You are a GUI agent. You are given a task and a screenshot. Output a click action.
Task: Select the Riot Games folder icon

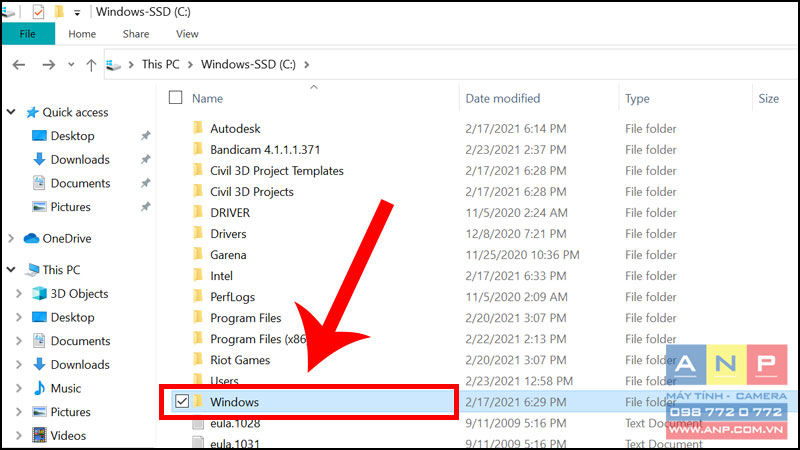pyautogui.click(x=198, y=359)
